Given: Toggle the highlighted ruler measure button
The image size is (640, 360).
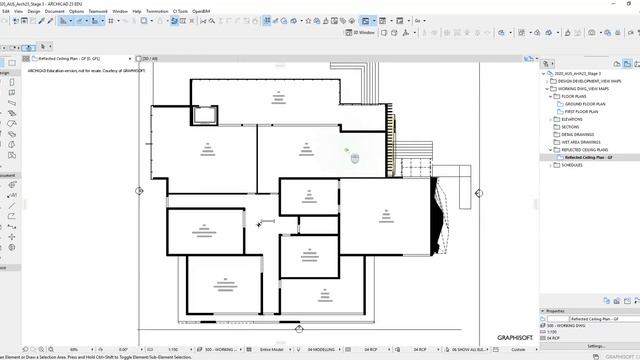Looking at the screenshot, I should (x=95, y=21).
